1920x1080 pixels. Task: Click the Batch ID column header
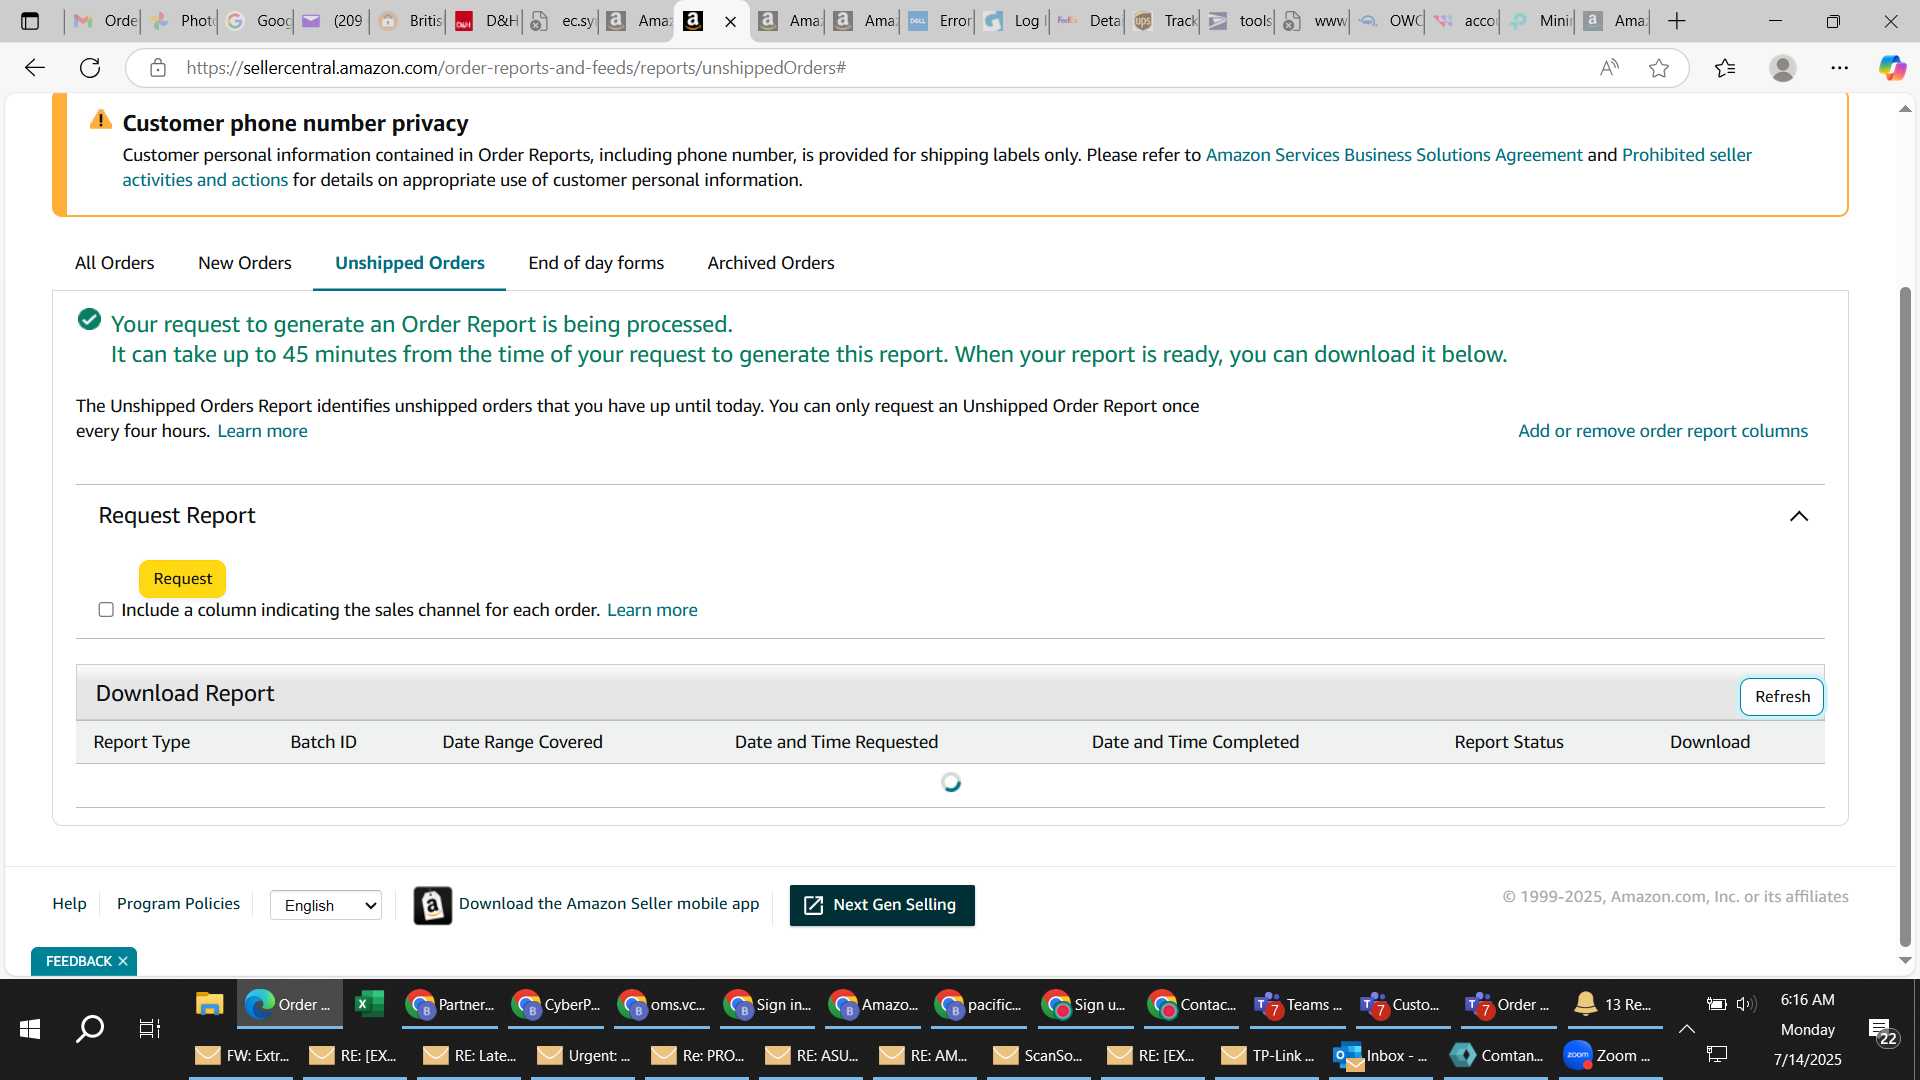tap(323, 742)
